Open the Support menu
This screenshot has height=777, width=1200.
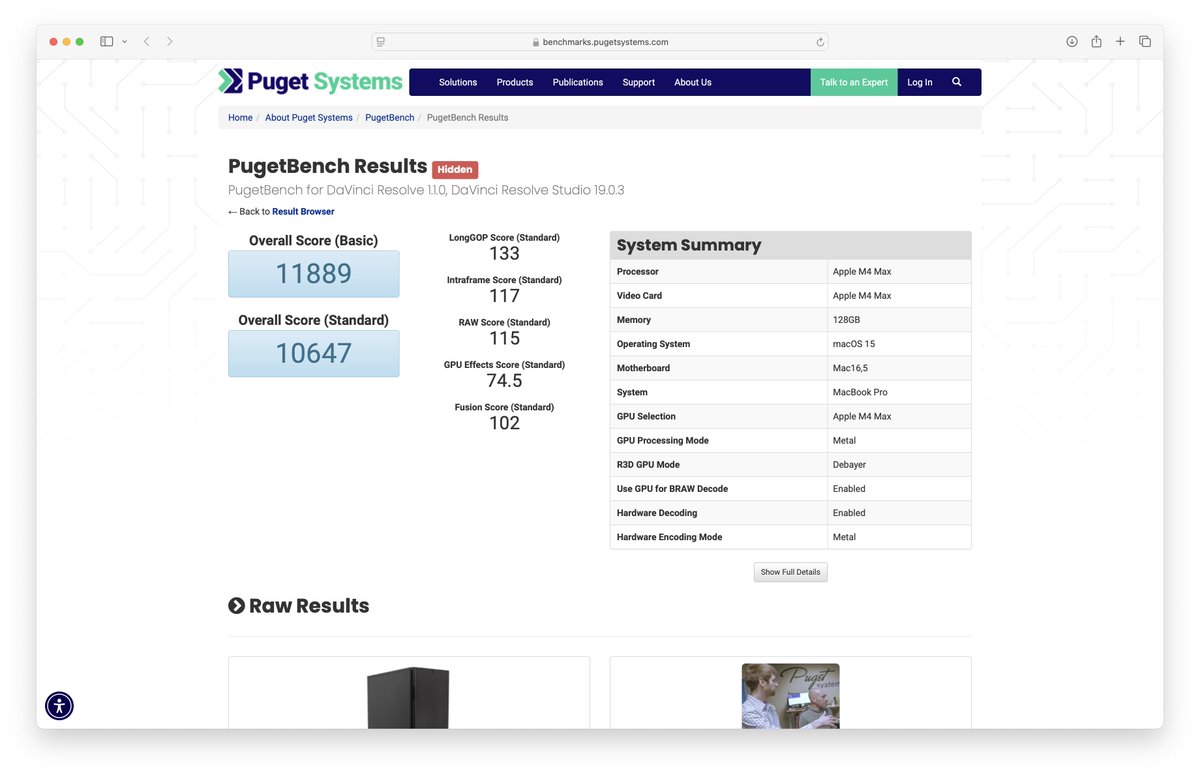(x=639, y=82)
